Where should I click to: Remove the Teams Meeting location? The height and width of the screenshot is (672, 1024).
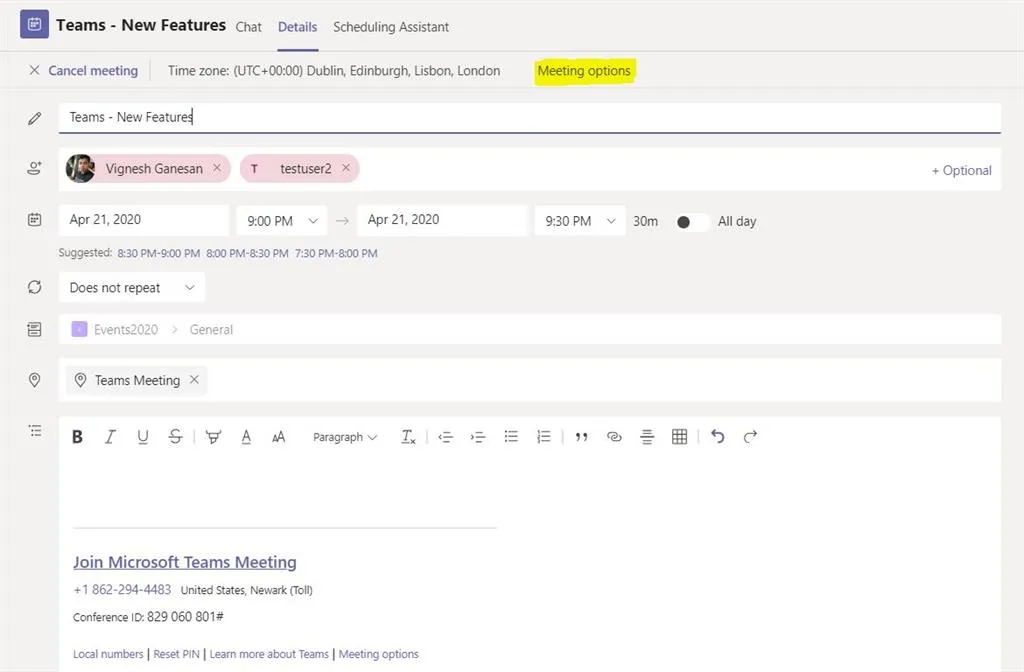click(194, 379)
